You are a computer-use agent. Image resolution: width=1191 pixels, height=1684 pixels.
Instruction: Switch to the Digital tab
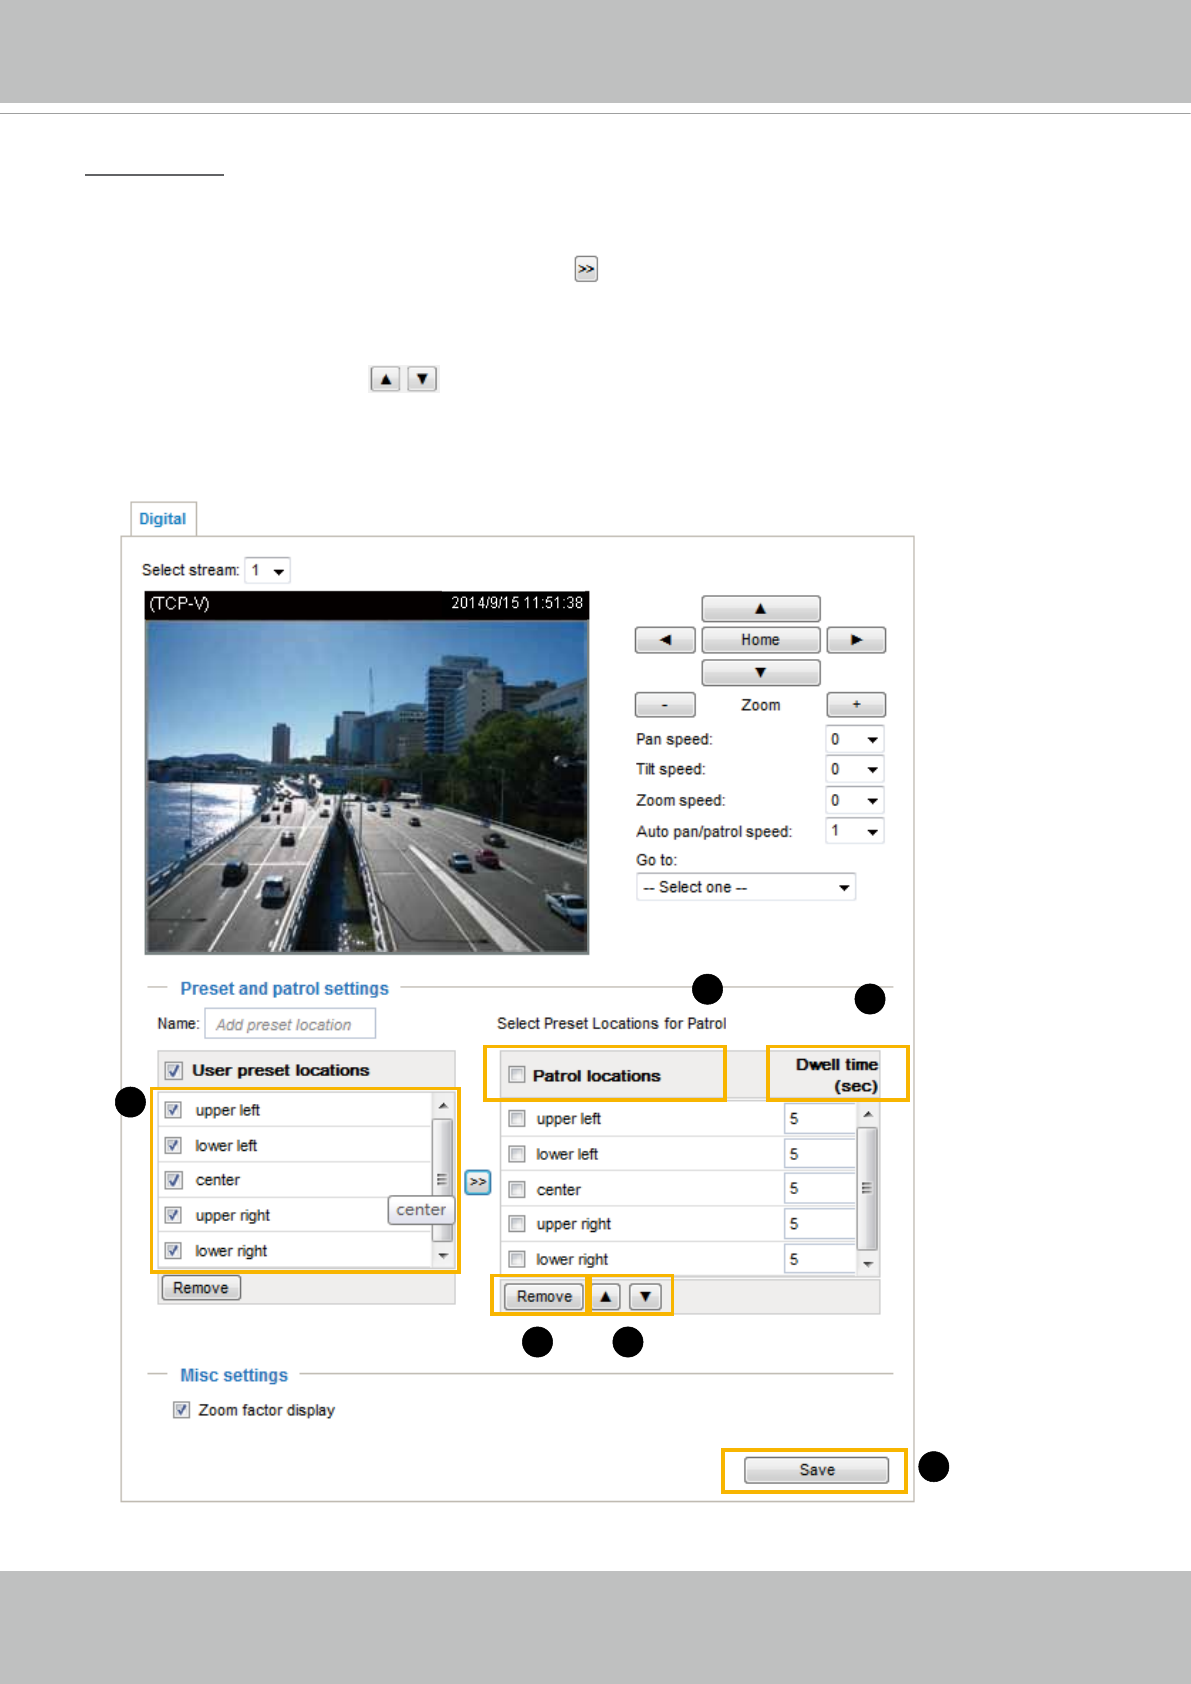click(163, 519)
